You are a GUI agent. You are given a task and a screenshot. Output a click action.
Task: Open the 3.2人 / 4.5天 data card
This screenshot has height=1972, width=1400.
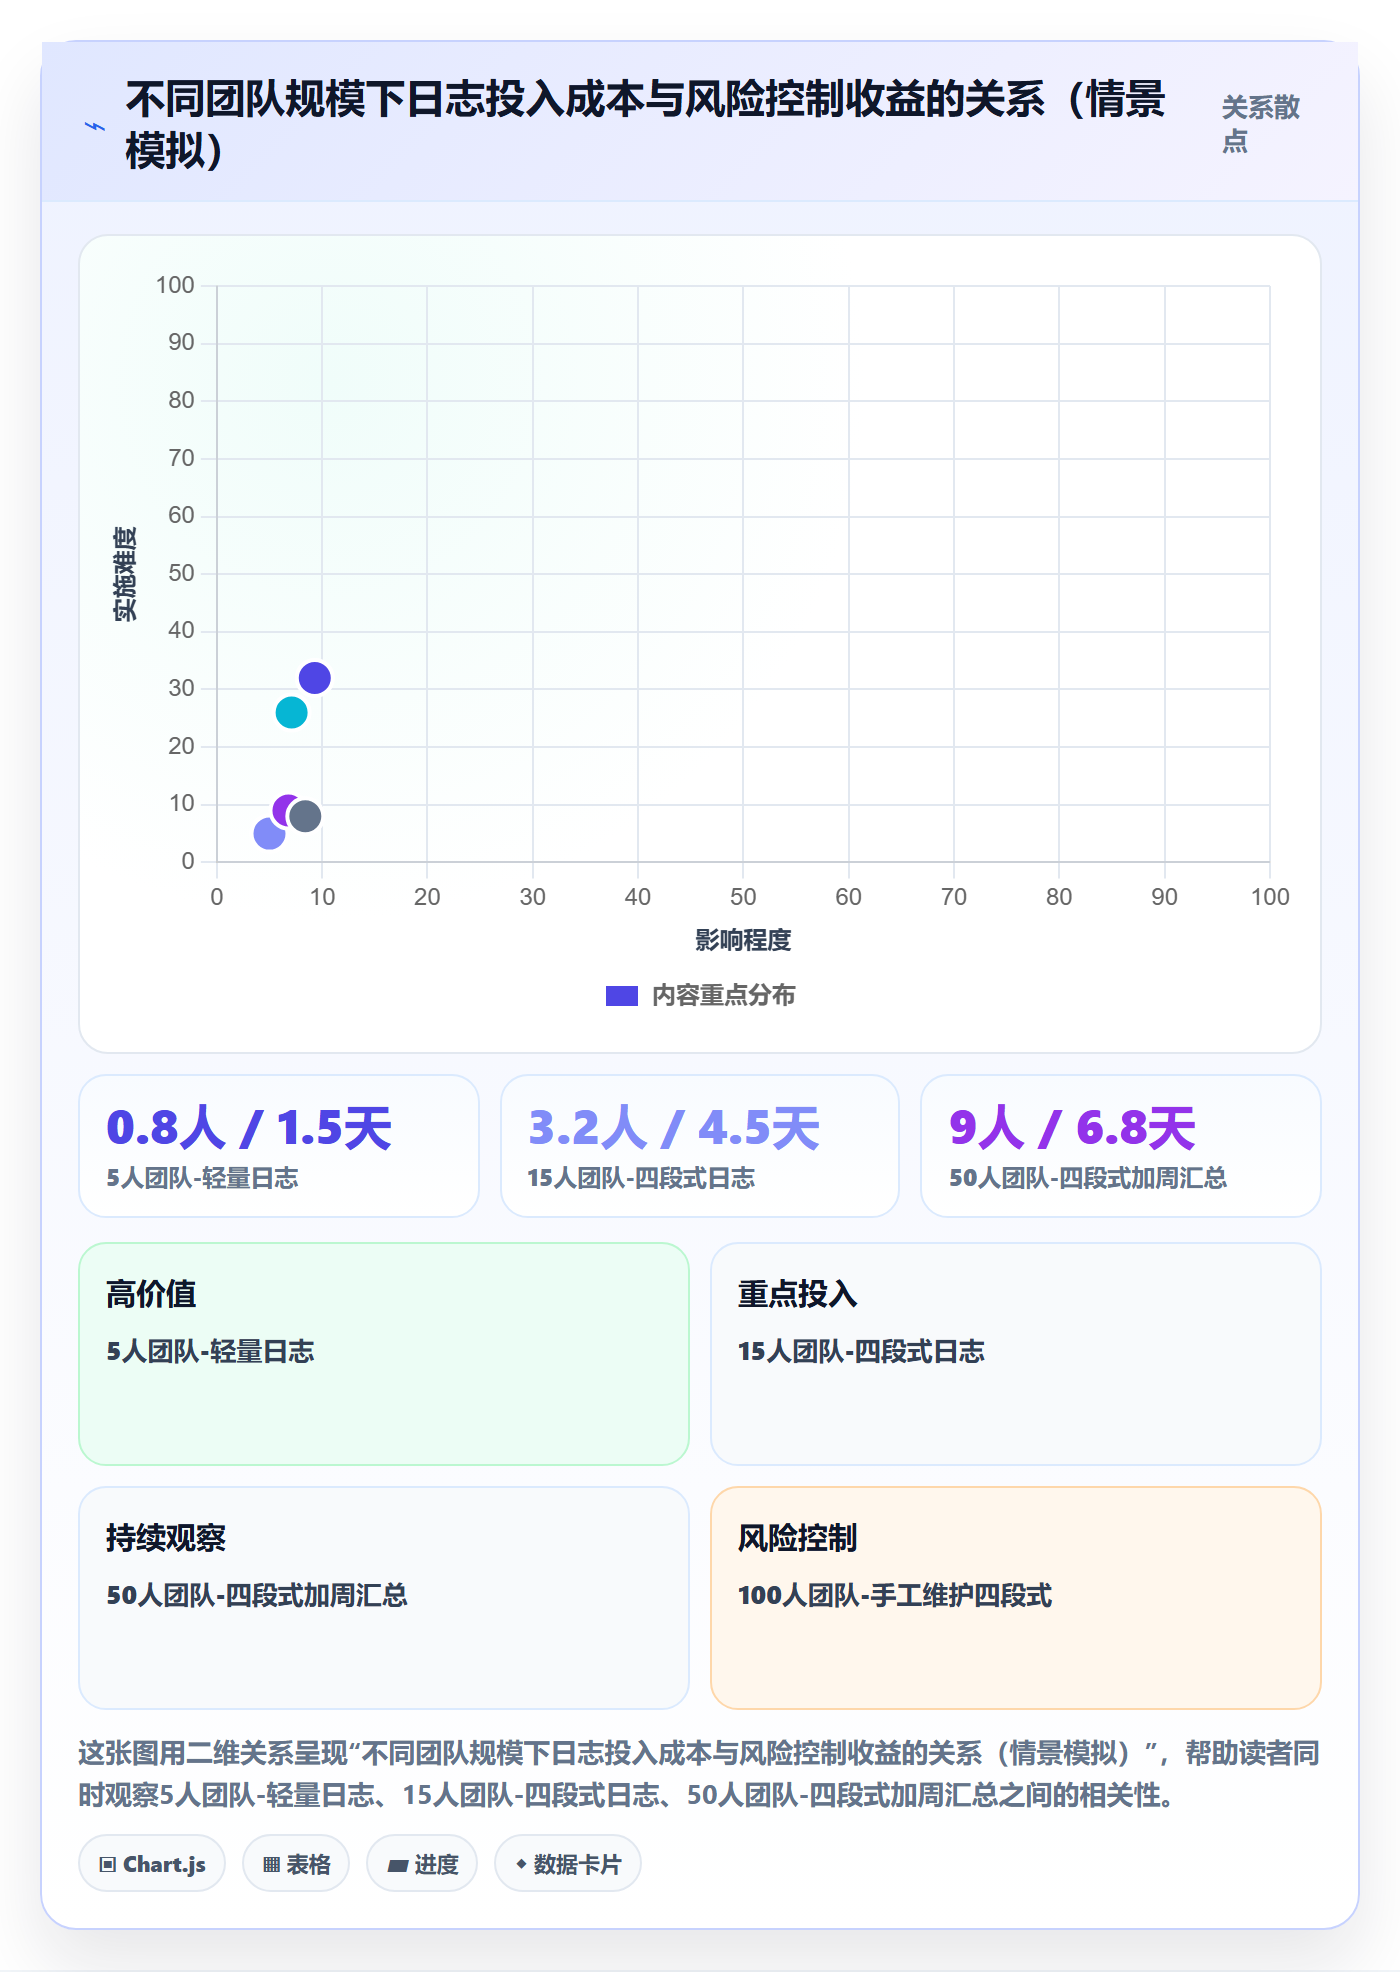[700, 1146]
